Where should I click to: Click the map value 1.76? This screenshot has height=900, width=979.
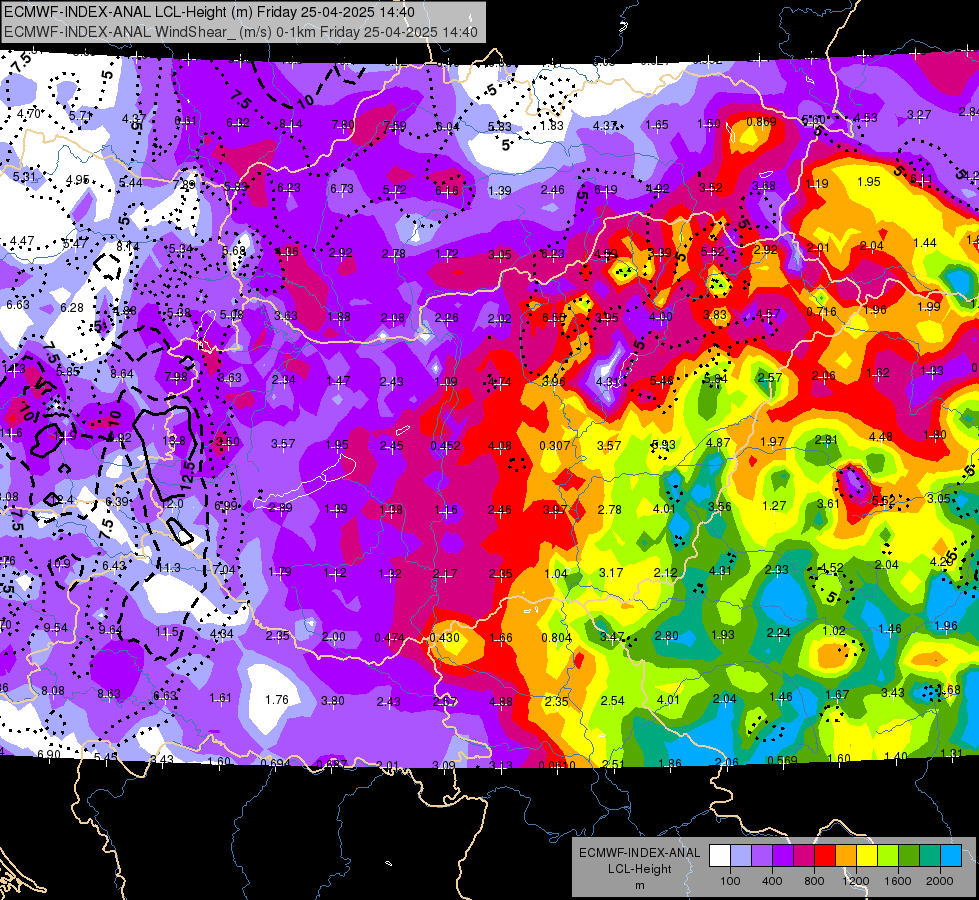click(x=277, y=700)
